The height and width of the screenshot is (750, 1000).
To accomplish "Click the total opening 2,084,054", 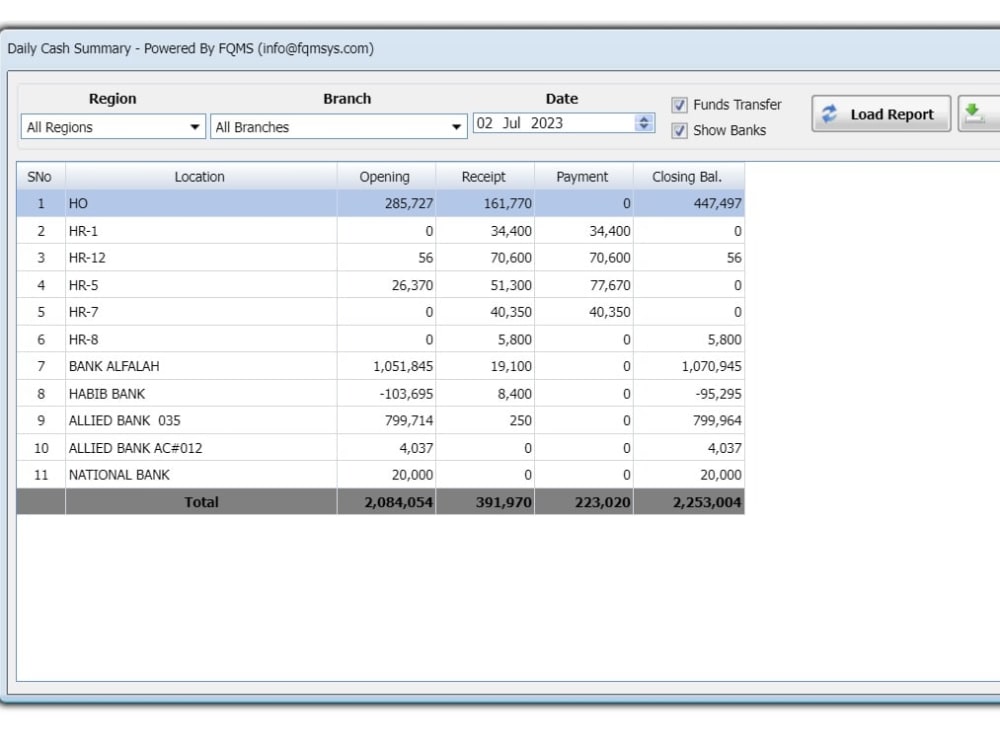I will point(399,503).
